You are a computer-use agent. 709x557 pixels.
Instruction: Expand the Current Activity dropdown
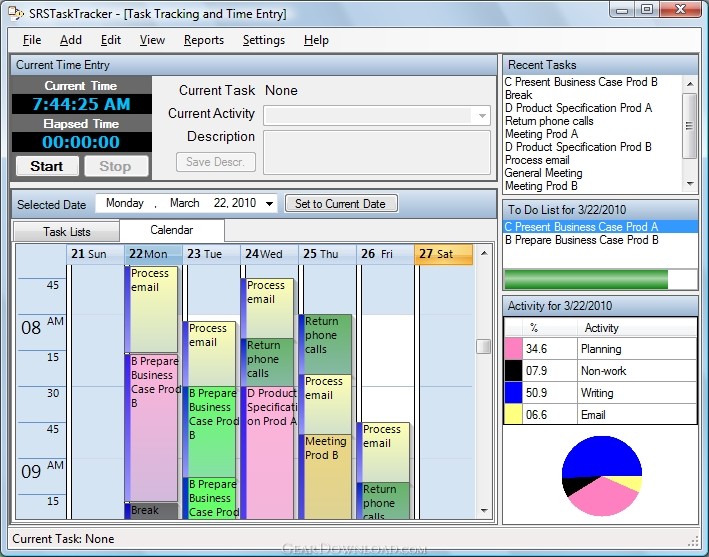tap(482, 116)
